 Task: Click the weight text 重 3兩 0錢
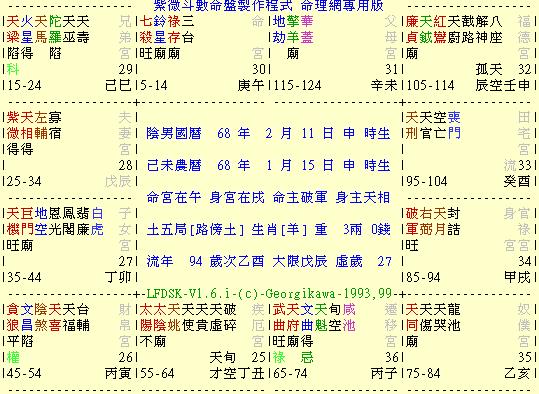tap(352, 229)
